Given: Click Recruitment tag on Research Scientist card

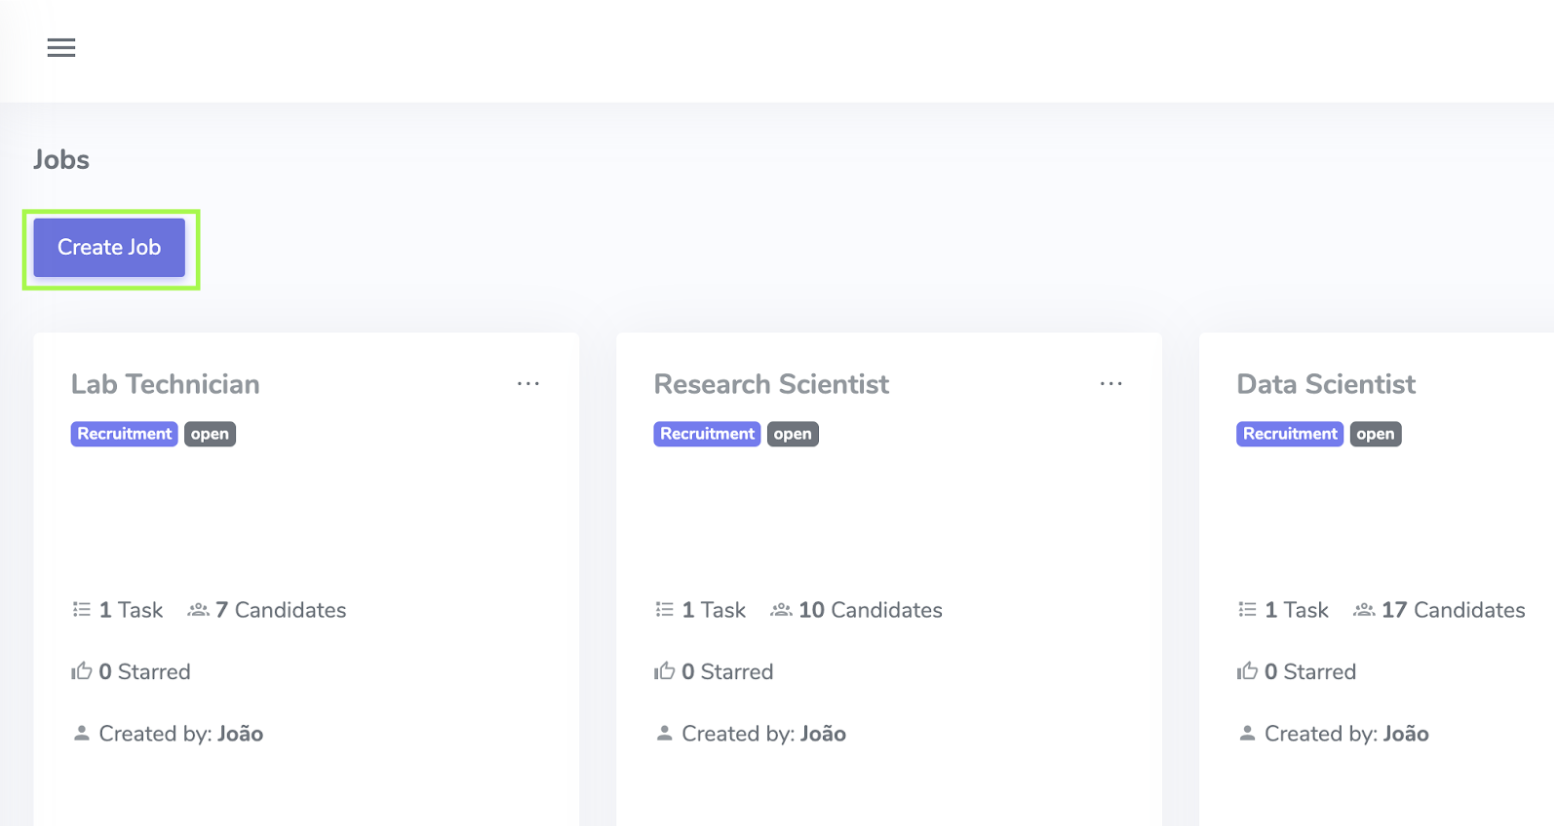Looking at the screenshot, I should click(707, 434).
